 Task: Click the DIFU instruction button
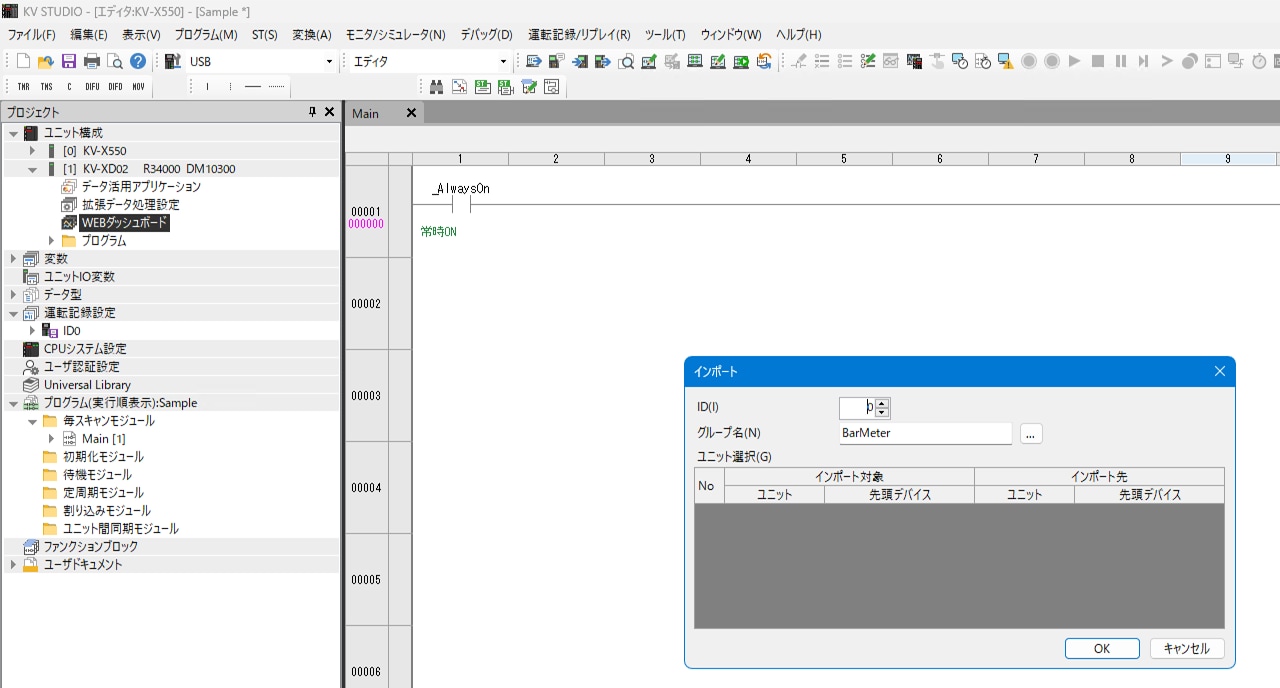(92, 87)
